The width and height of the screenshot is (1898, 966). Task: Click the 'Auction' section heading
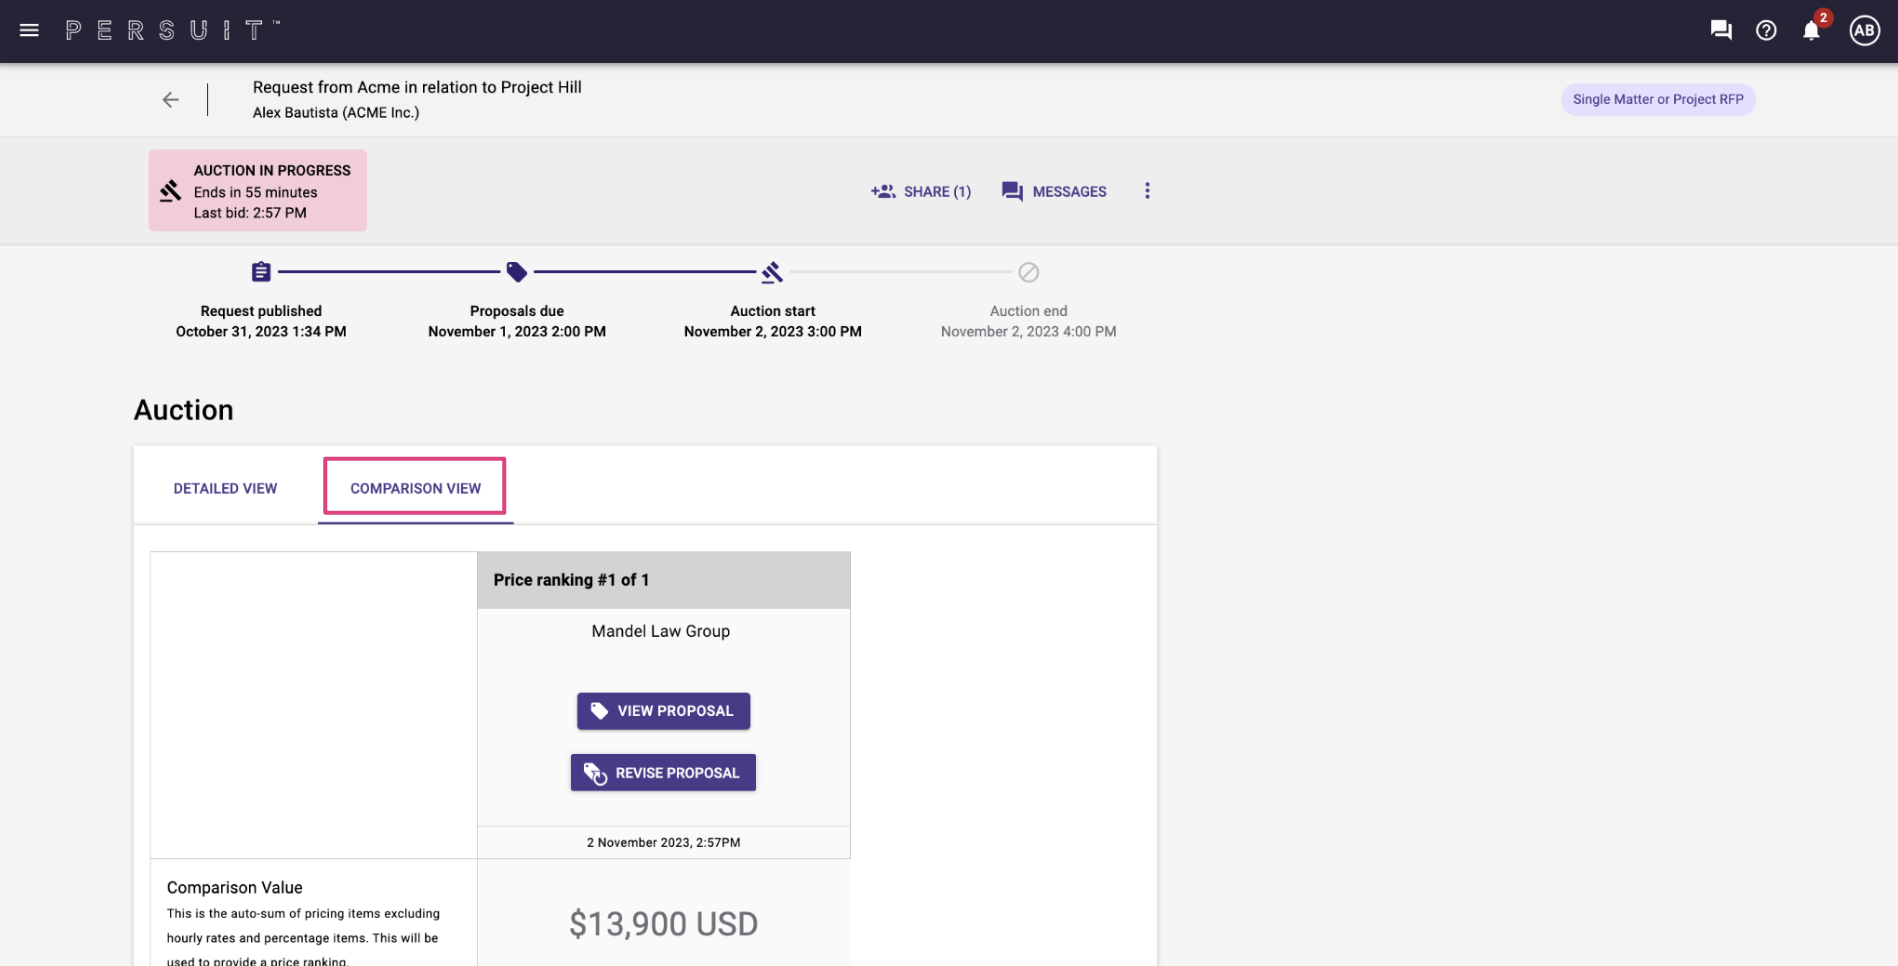184,410
